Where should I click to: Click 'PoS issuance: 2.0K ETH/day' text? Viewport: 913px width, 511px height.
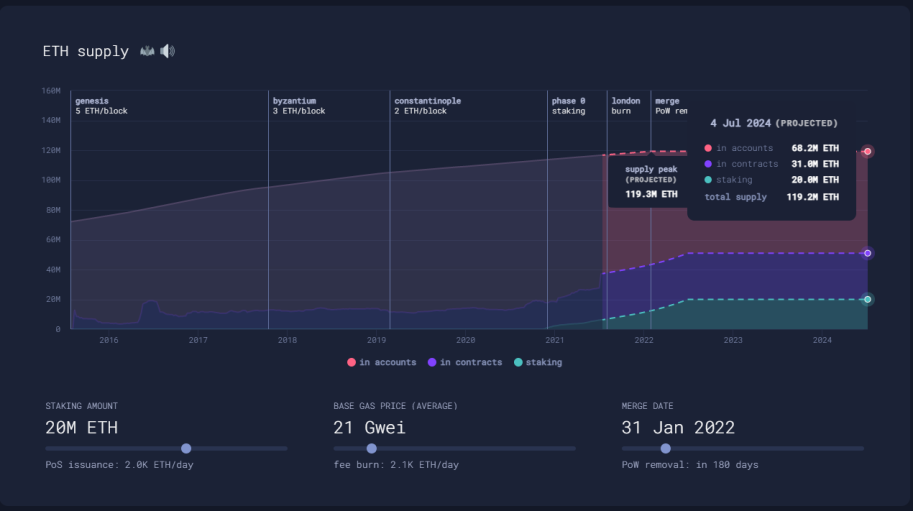119,464
